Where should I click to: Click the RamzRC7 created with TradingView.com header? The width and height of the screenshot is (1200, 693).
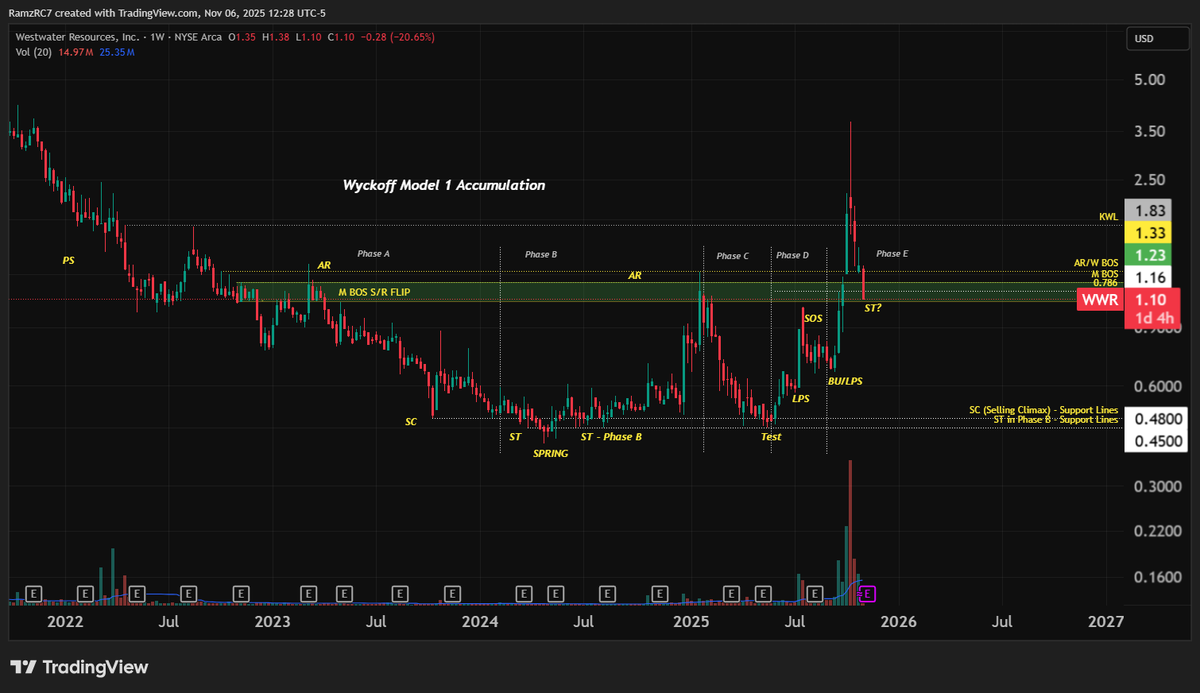[168, 13]
